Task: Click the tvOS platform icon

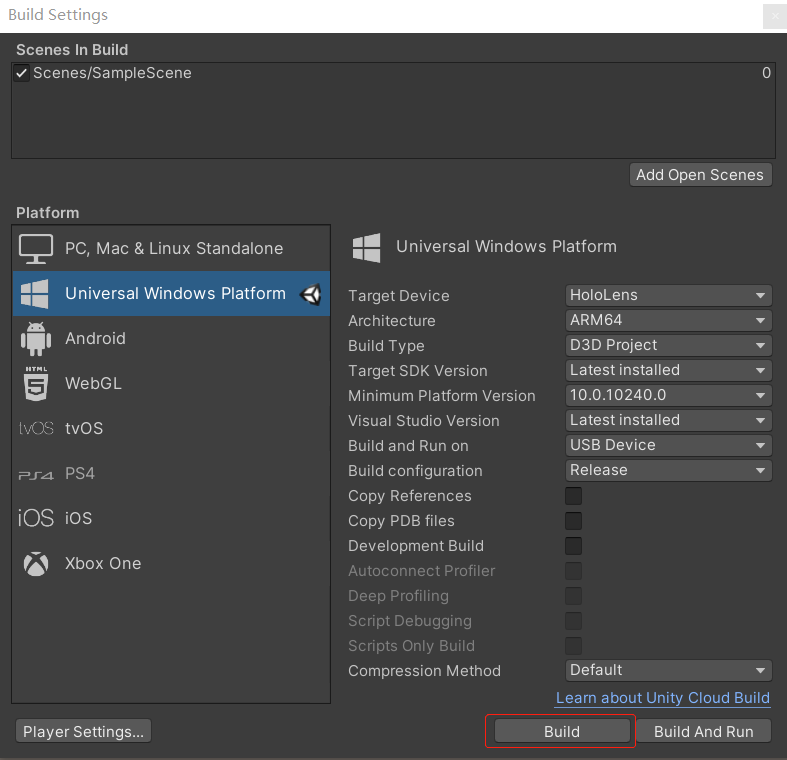Action: [36, 428]
